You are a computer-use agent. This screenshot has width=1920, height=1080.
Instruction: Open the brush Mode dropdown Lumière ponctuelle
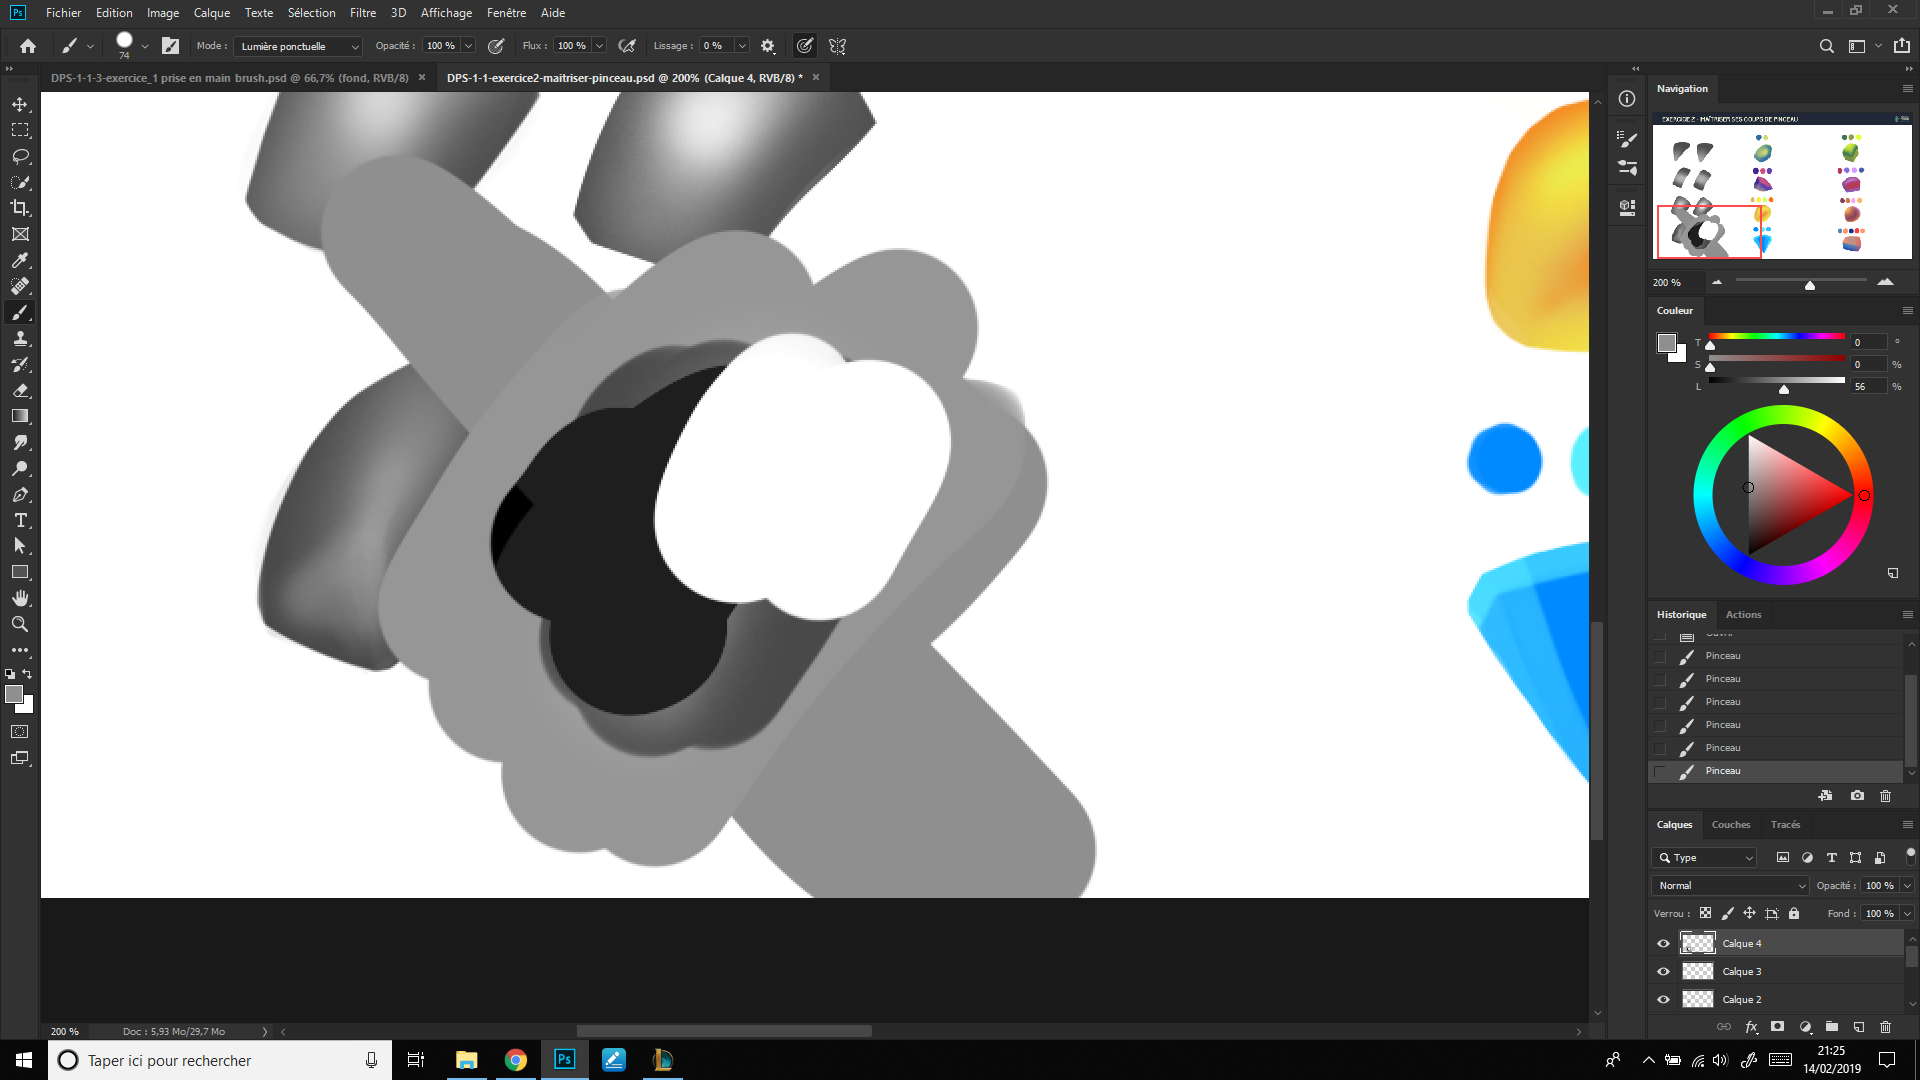point(298,46)
